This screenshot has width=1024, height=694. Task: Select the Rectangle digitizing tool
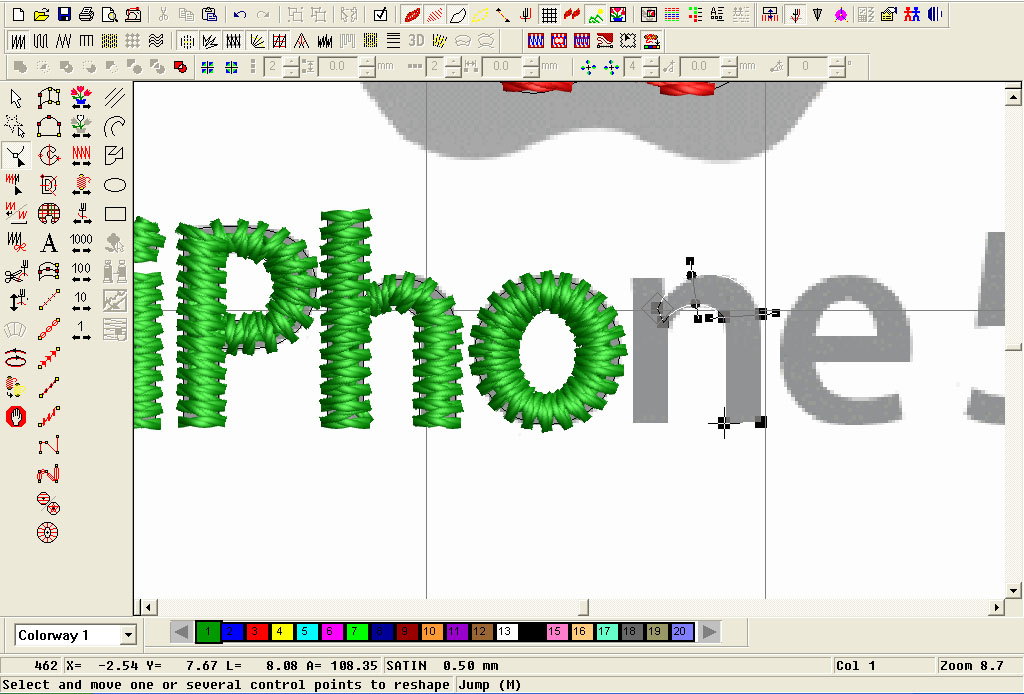tap(114, 213)
